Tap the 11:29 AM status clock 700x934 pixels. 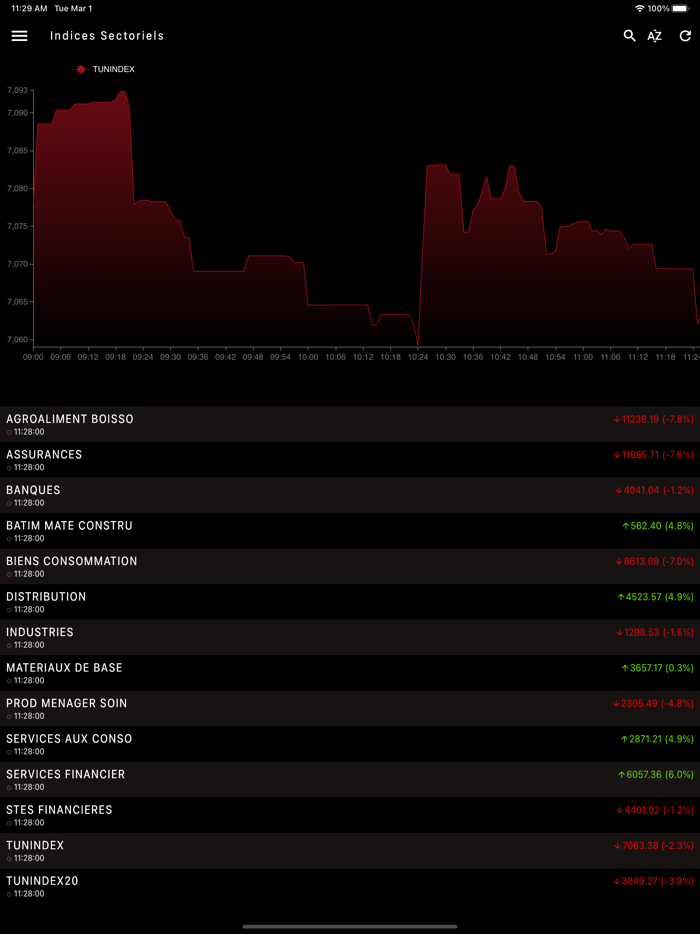pos(29,8)
